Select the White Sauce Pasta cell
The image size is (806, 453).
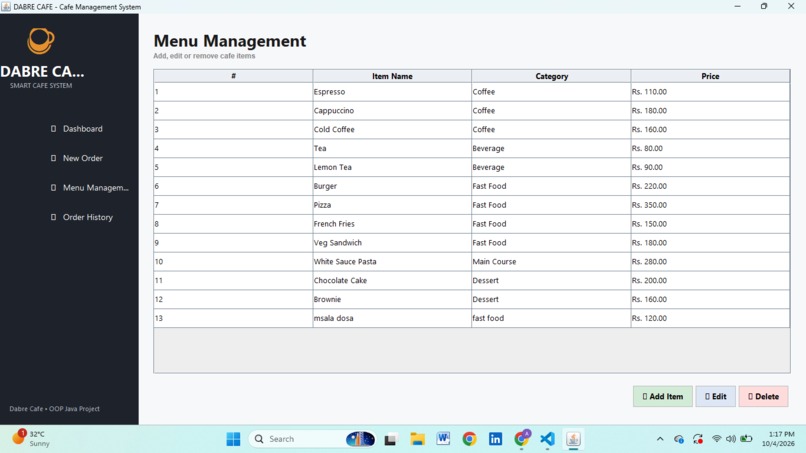392,261
